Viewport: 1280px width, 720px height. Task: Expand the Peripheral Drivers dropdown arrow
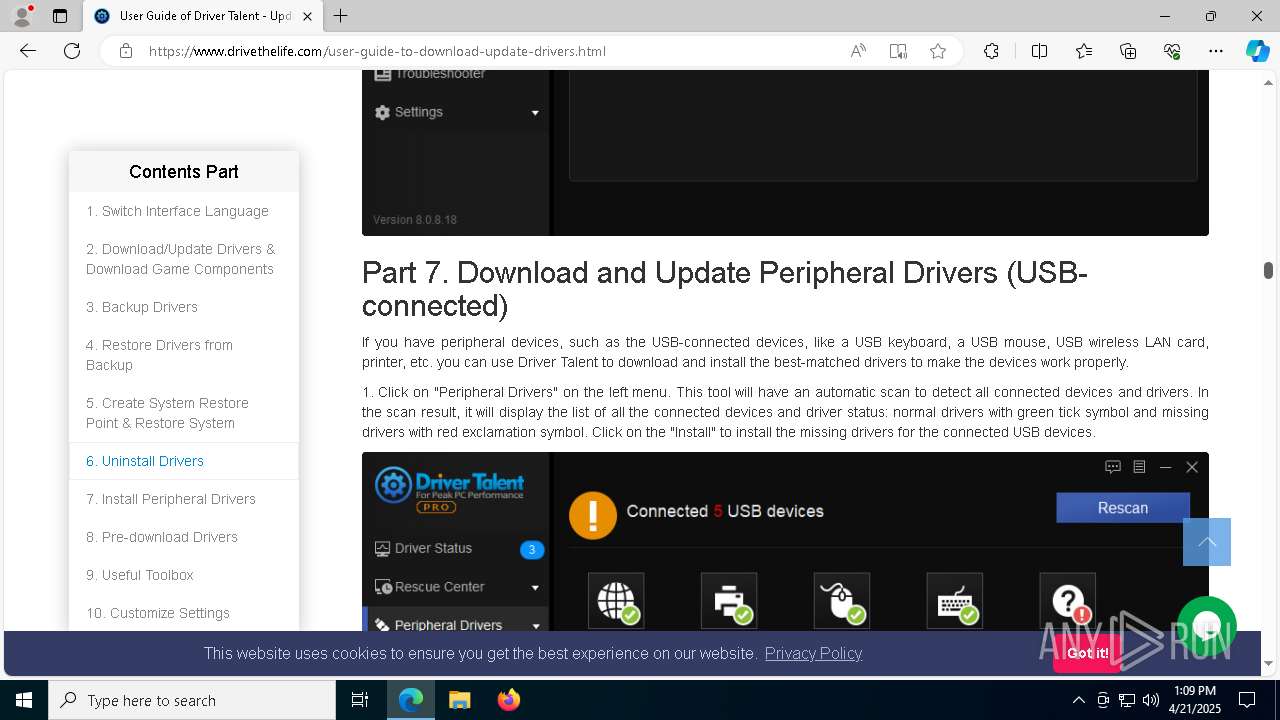[536, 626]
